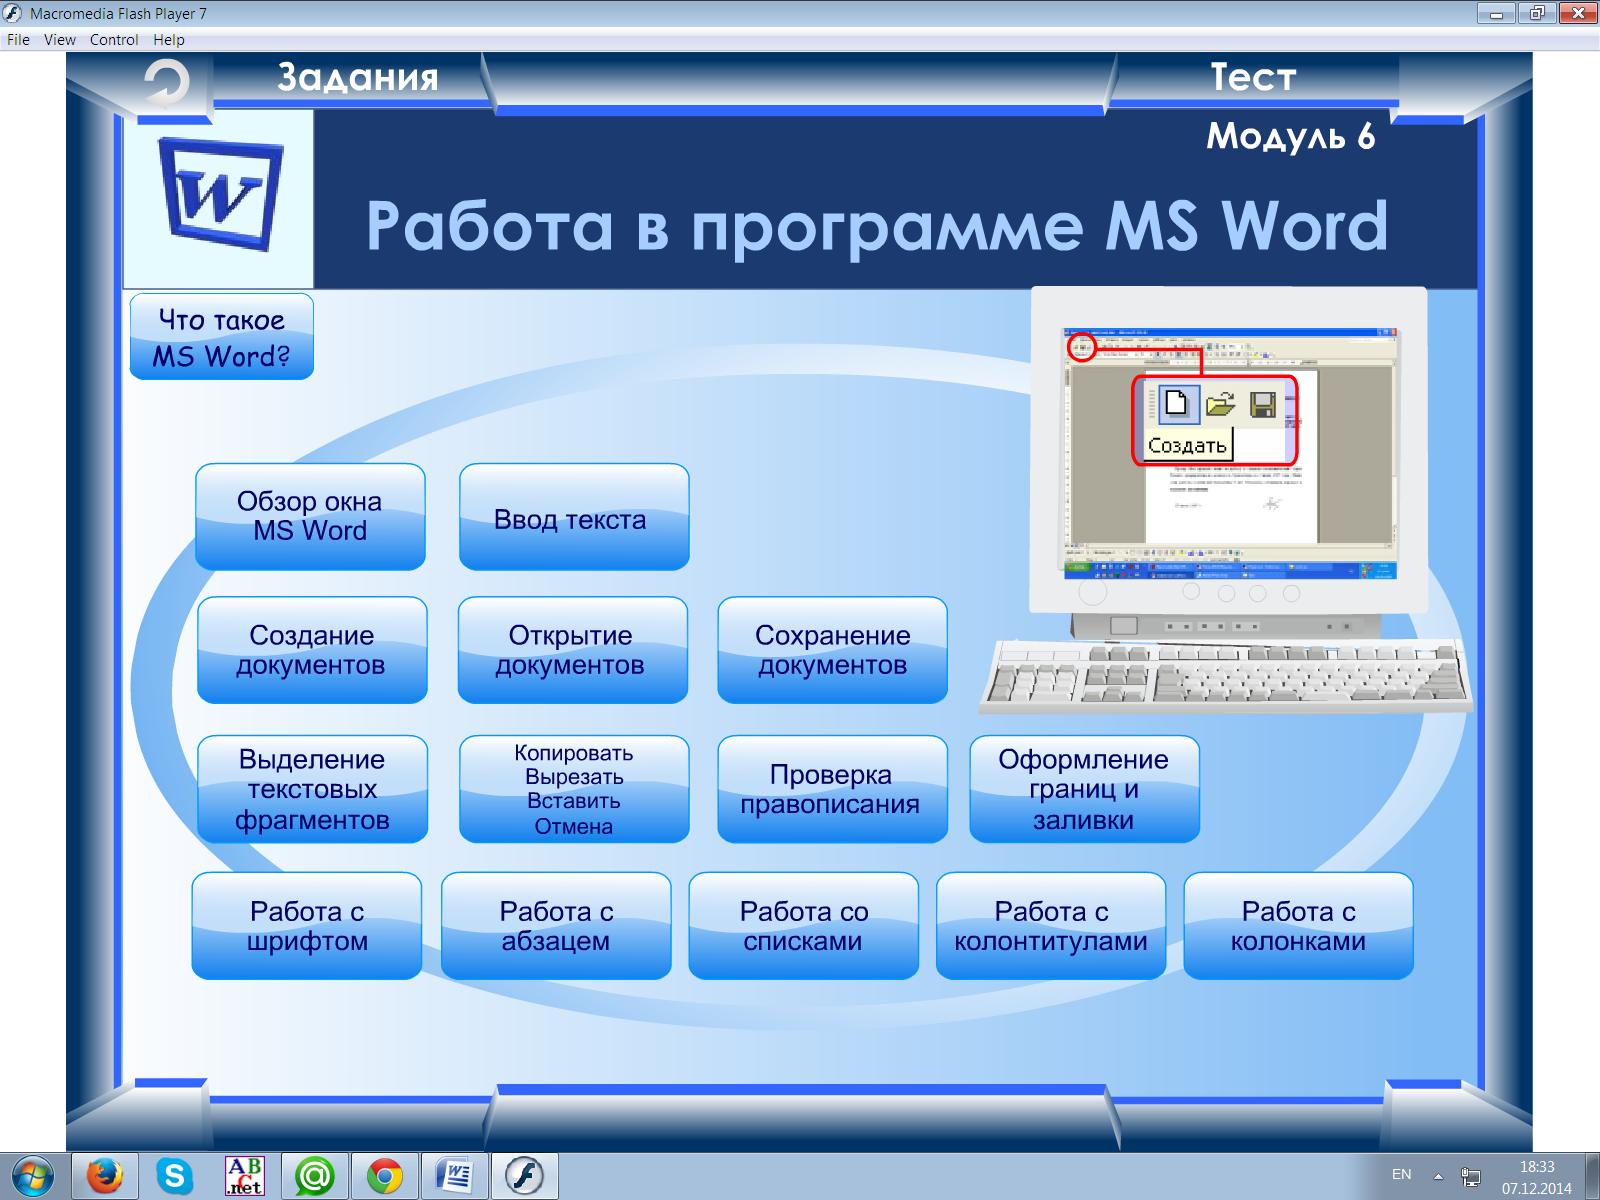The width and height of the screenshot is (1600, 1200).
Task: Click the Flash Player title bar icon
Action: pyautogui.click(x=13, y=14)
